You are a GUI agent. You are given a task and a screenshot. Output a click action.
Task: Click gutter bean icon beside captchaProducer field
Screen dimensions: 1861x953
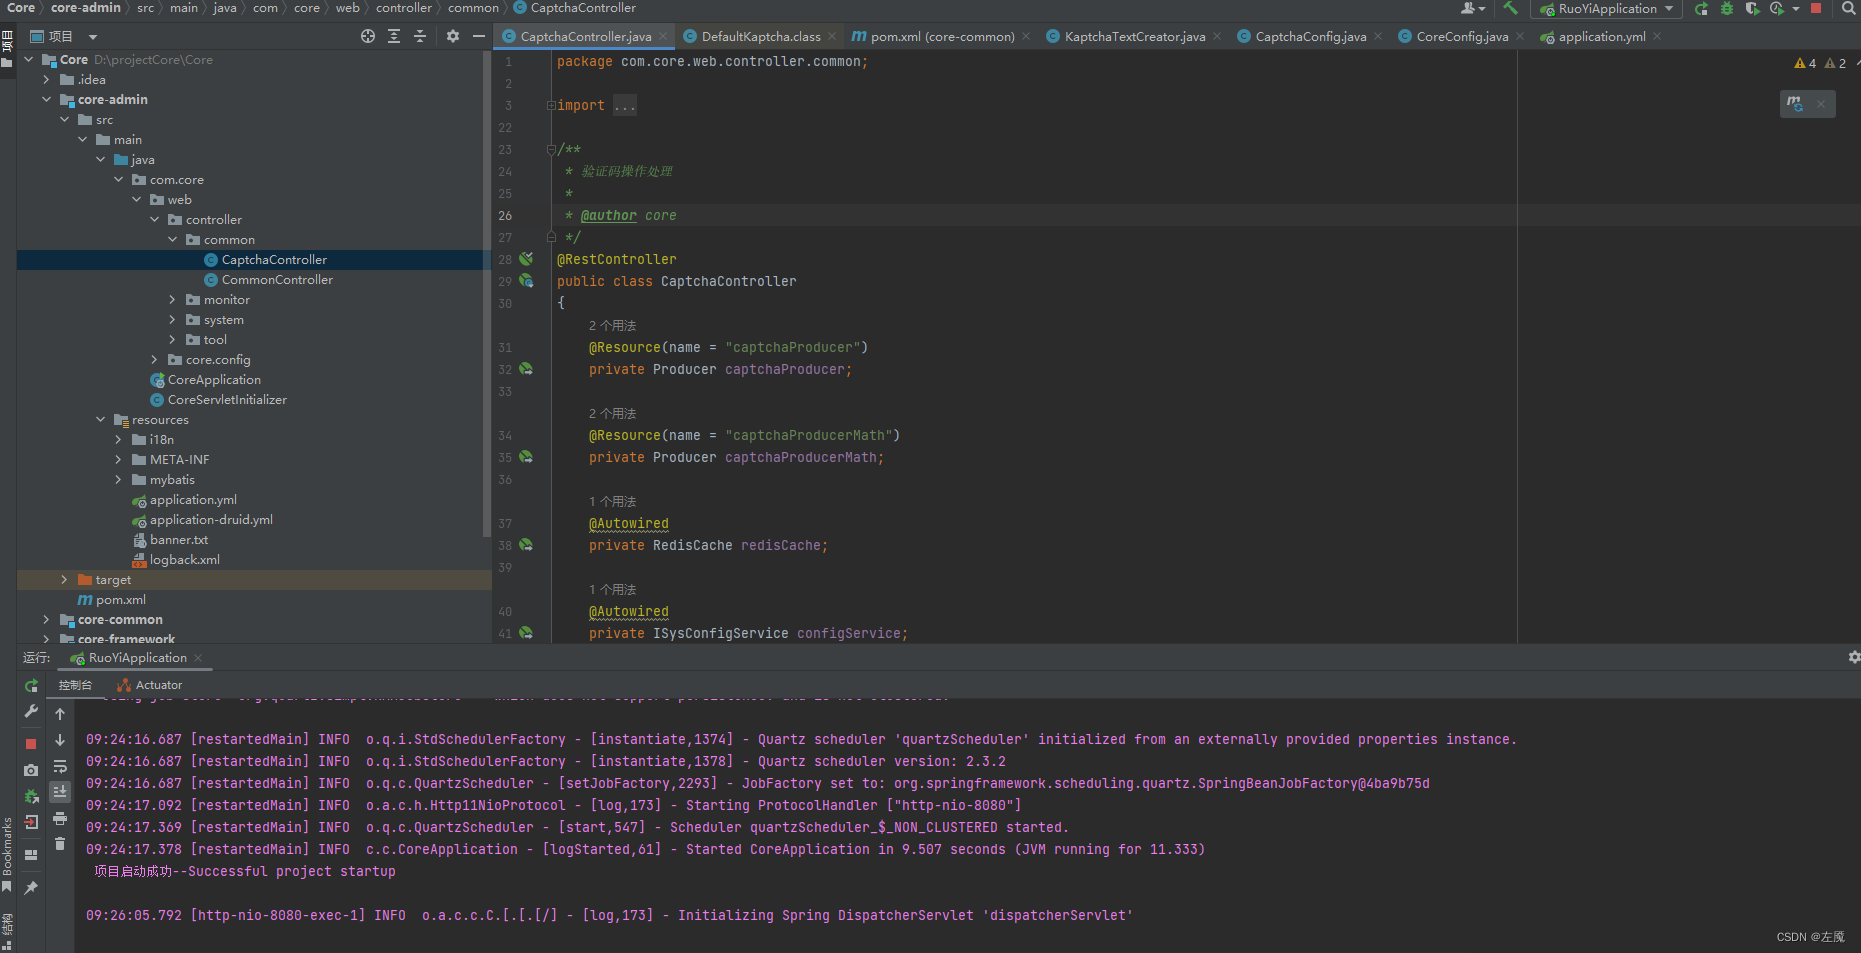(526, 369)
